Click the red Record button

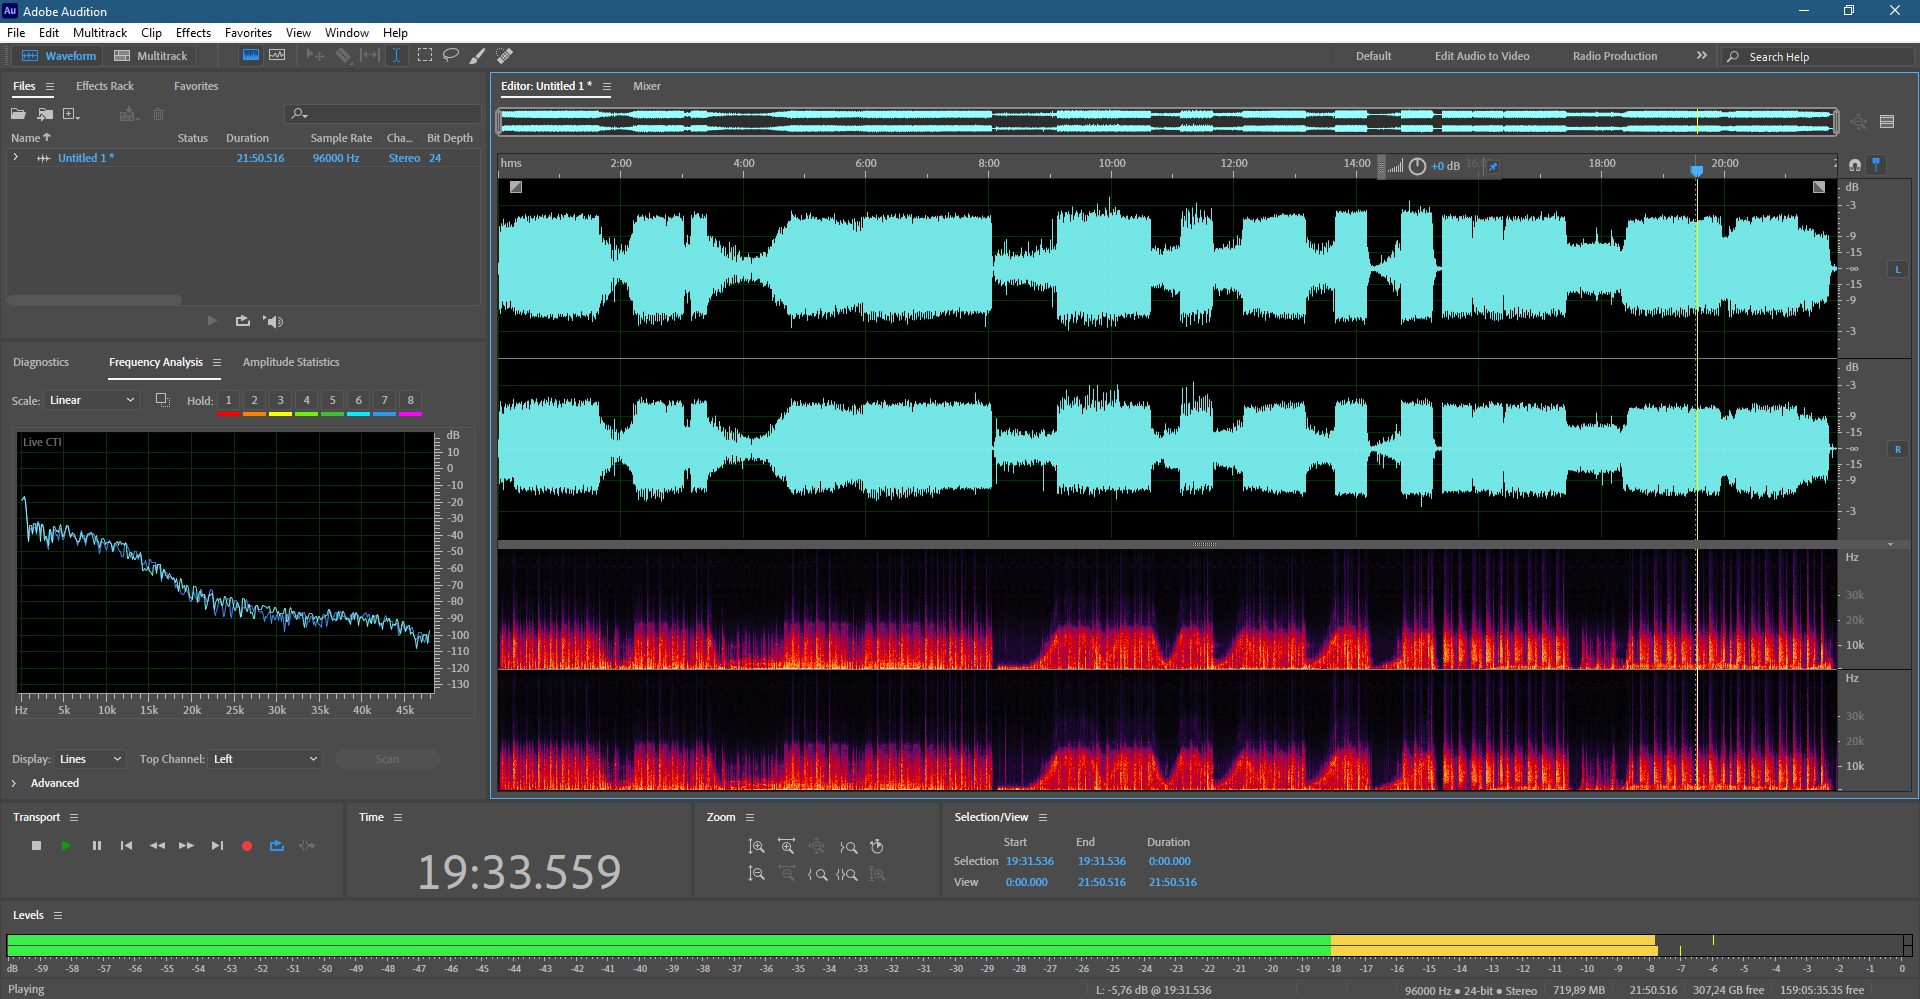[247, 846]
